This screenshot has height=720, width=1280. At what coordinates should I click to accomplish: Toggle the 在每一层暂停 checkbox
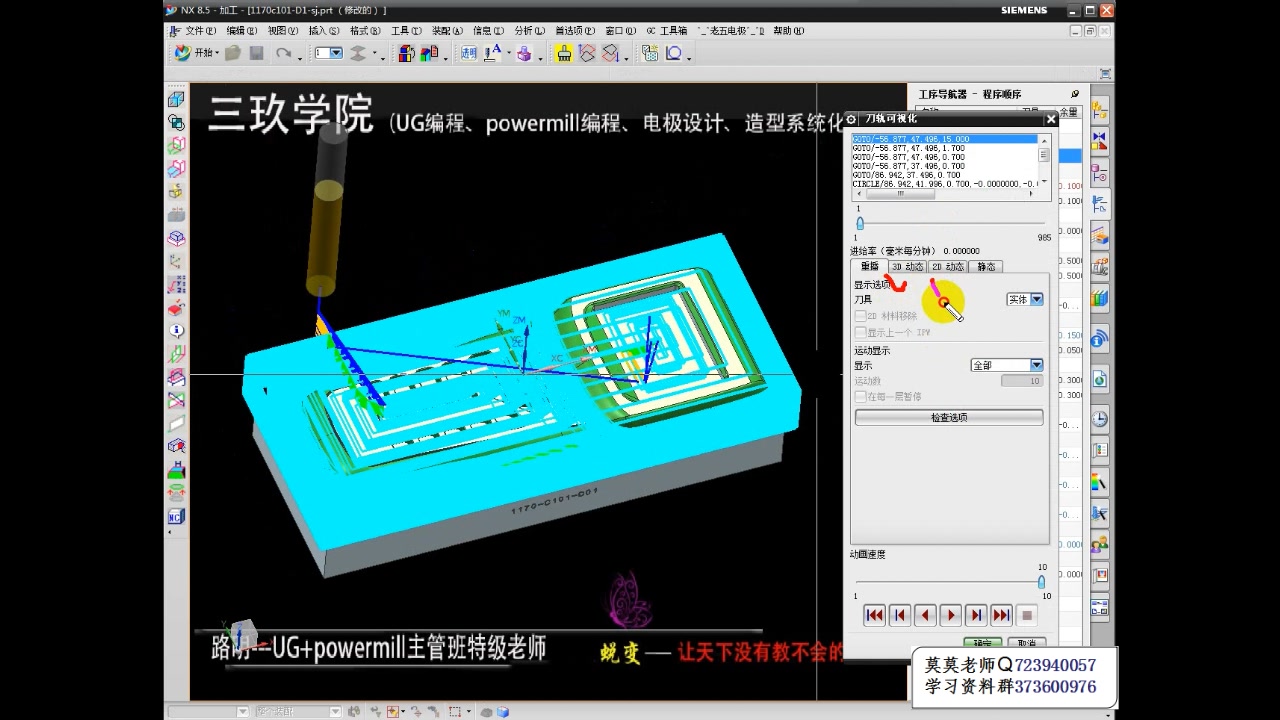click(x=860, y=397)
